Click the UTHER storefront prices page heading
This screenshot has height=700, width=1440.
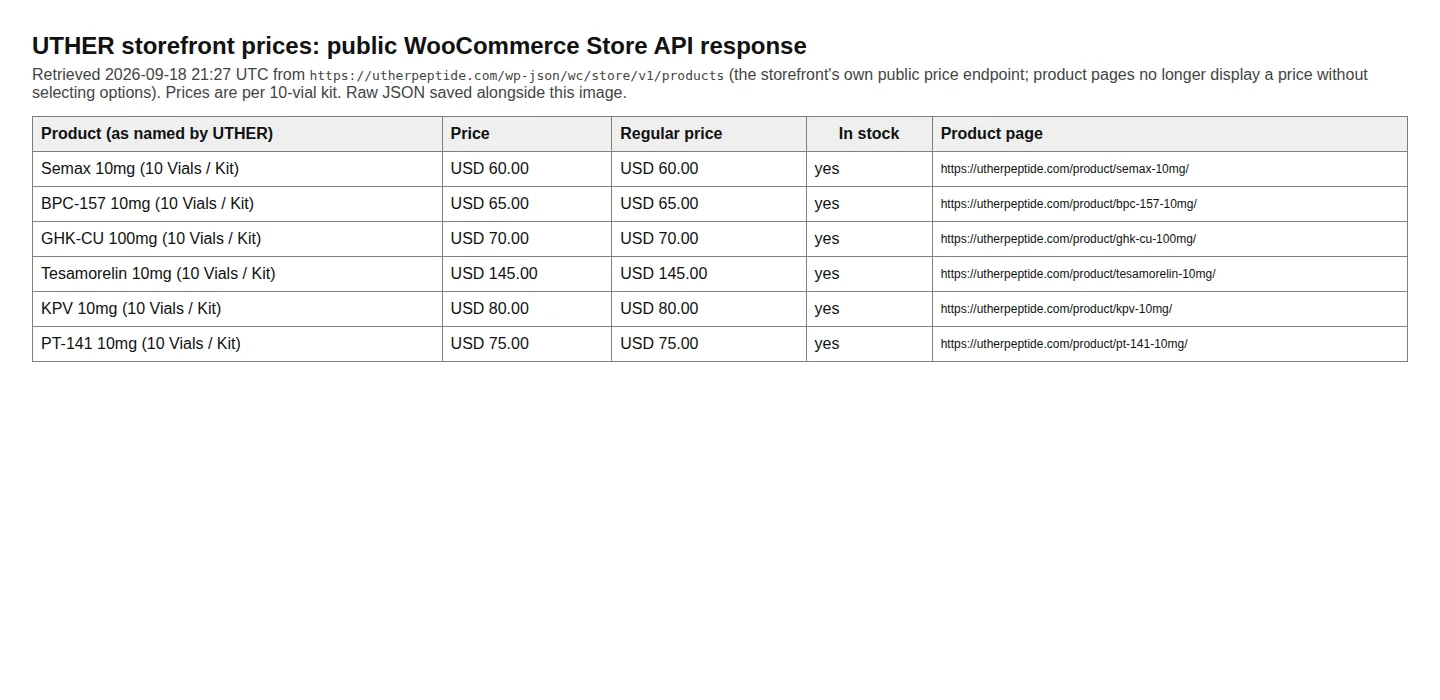[x=419, y=46]
